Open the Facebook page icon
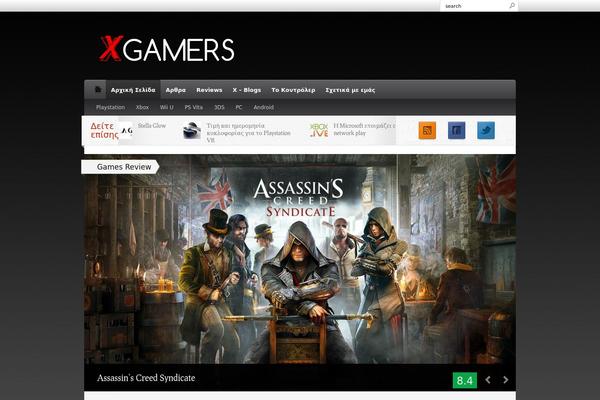The width and height of the screenshot is (600, 400). click(457, 131)
